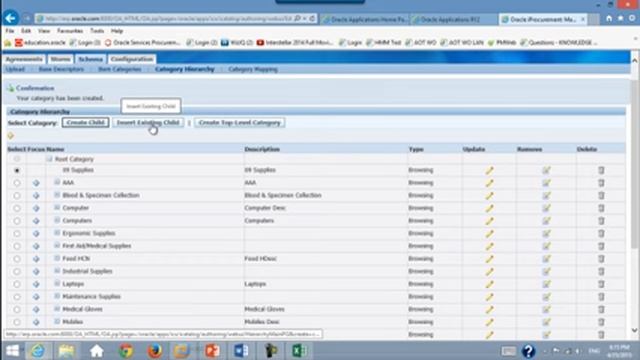Screen dimensions: 640x360
Task: Open Word from the taskbar
Action: (x=241, y=351)
